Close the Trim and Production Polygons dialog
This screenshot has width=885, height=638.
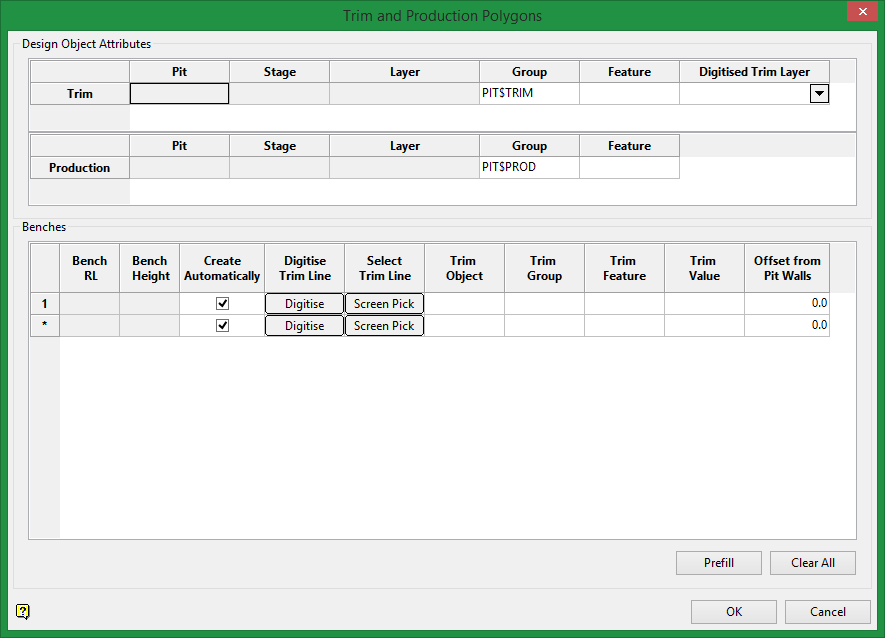[862, 11]
